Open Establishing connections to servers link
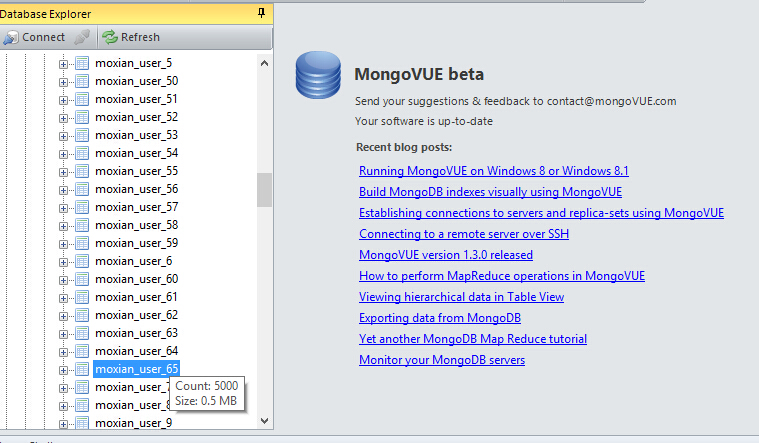Viewport: 759px width, 443px height. click(x=541, y=213)
